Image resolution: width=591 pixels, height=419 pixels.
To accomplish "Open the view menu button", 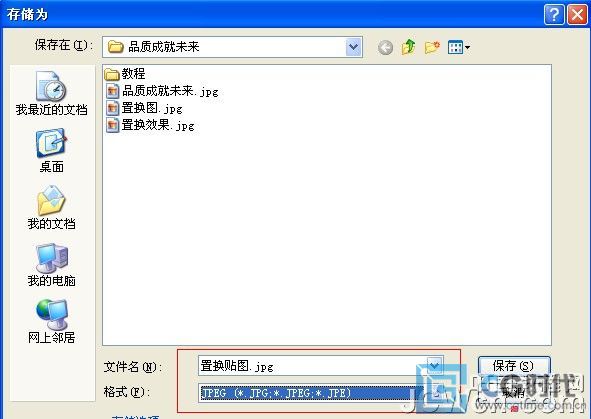I will tap(459, 47).
